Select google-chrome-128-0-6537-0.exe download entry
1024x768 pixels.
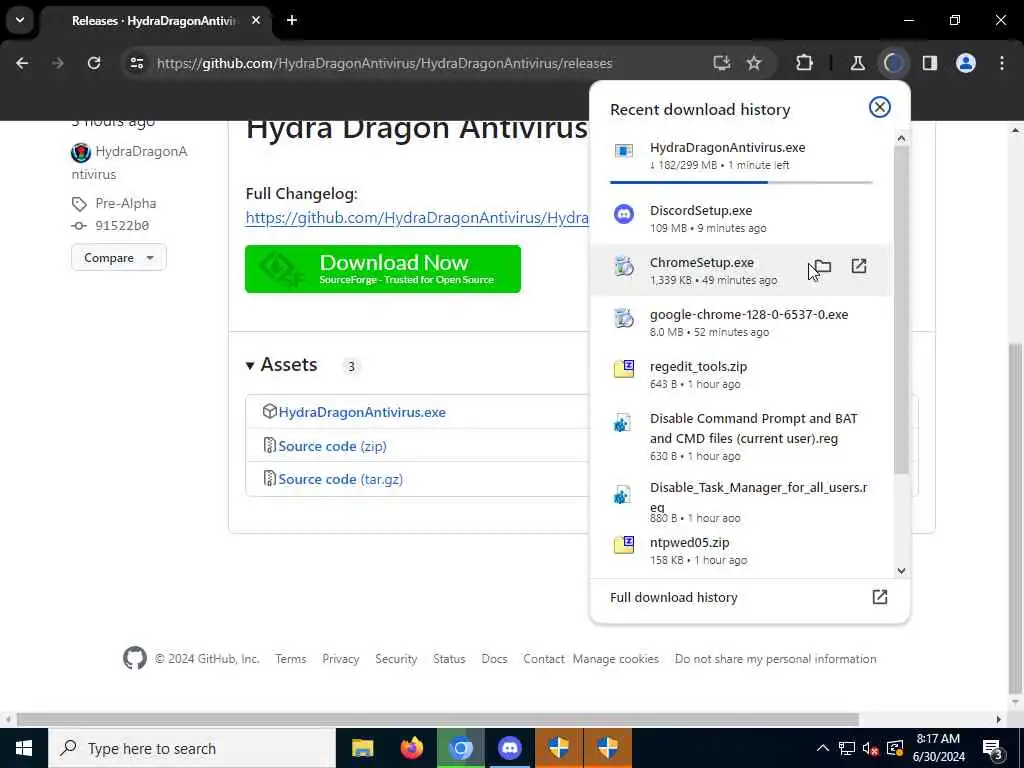pyautogui.click(x=741, y=322)
